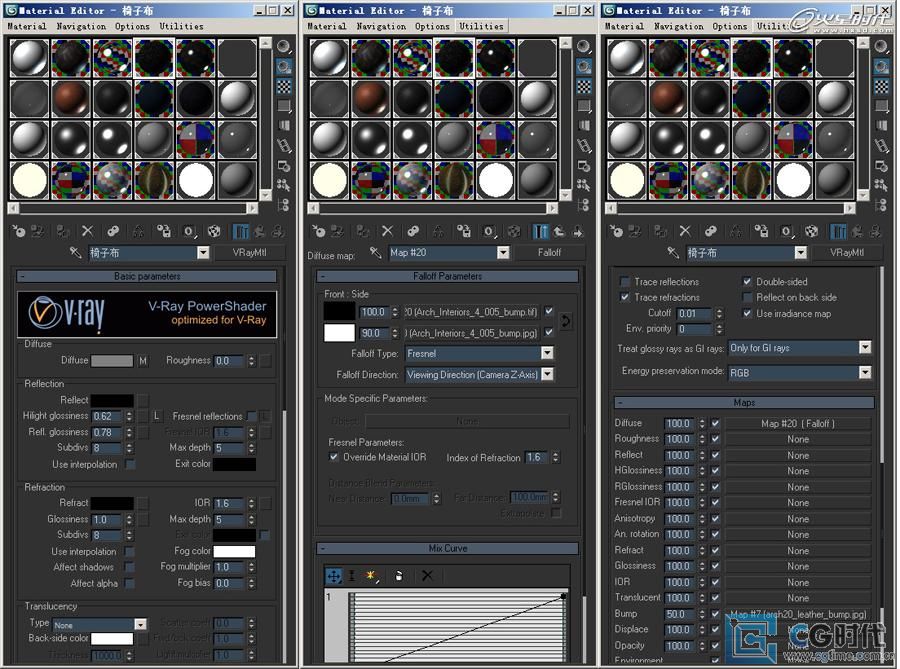Image resolution: width=900 pixels, height=669 pixels.
Task: Open Treat glossy rays as GI rays dropdown
Action: 865,348
